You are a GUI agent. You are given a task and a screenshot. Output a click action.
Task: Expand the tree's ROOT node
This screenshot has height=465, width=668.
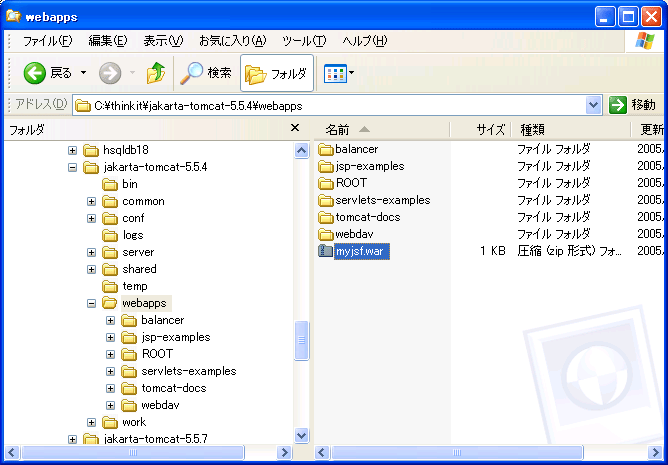click(x=110, y=355)
